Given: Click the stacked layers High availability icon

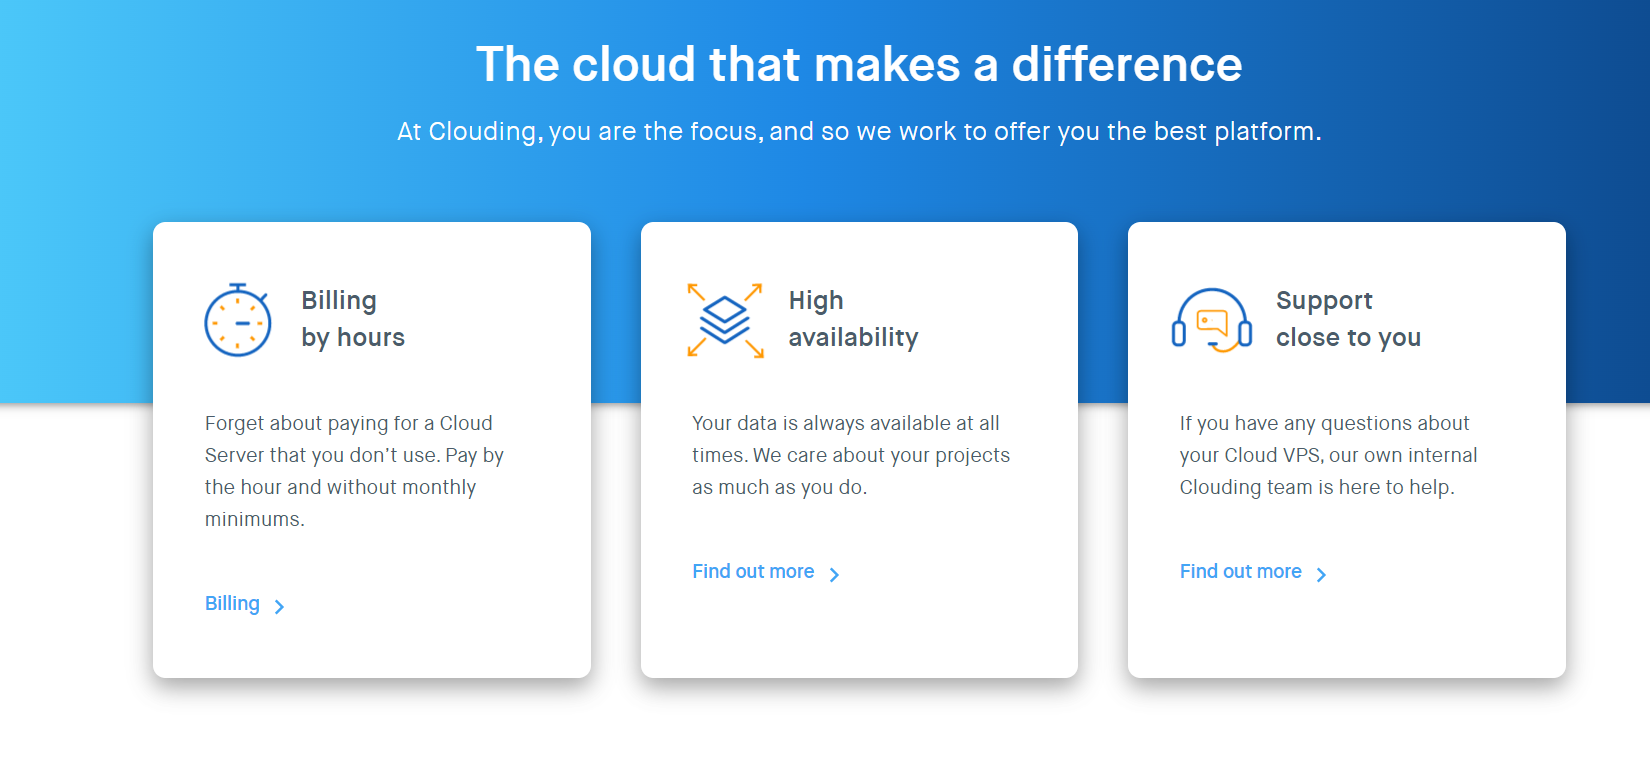Looking at the screenshot, I should pos(725,320).
